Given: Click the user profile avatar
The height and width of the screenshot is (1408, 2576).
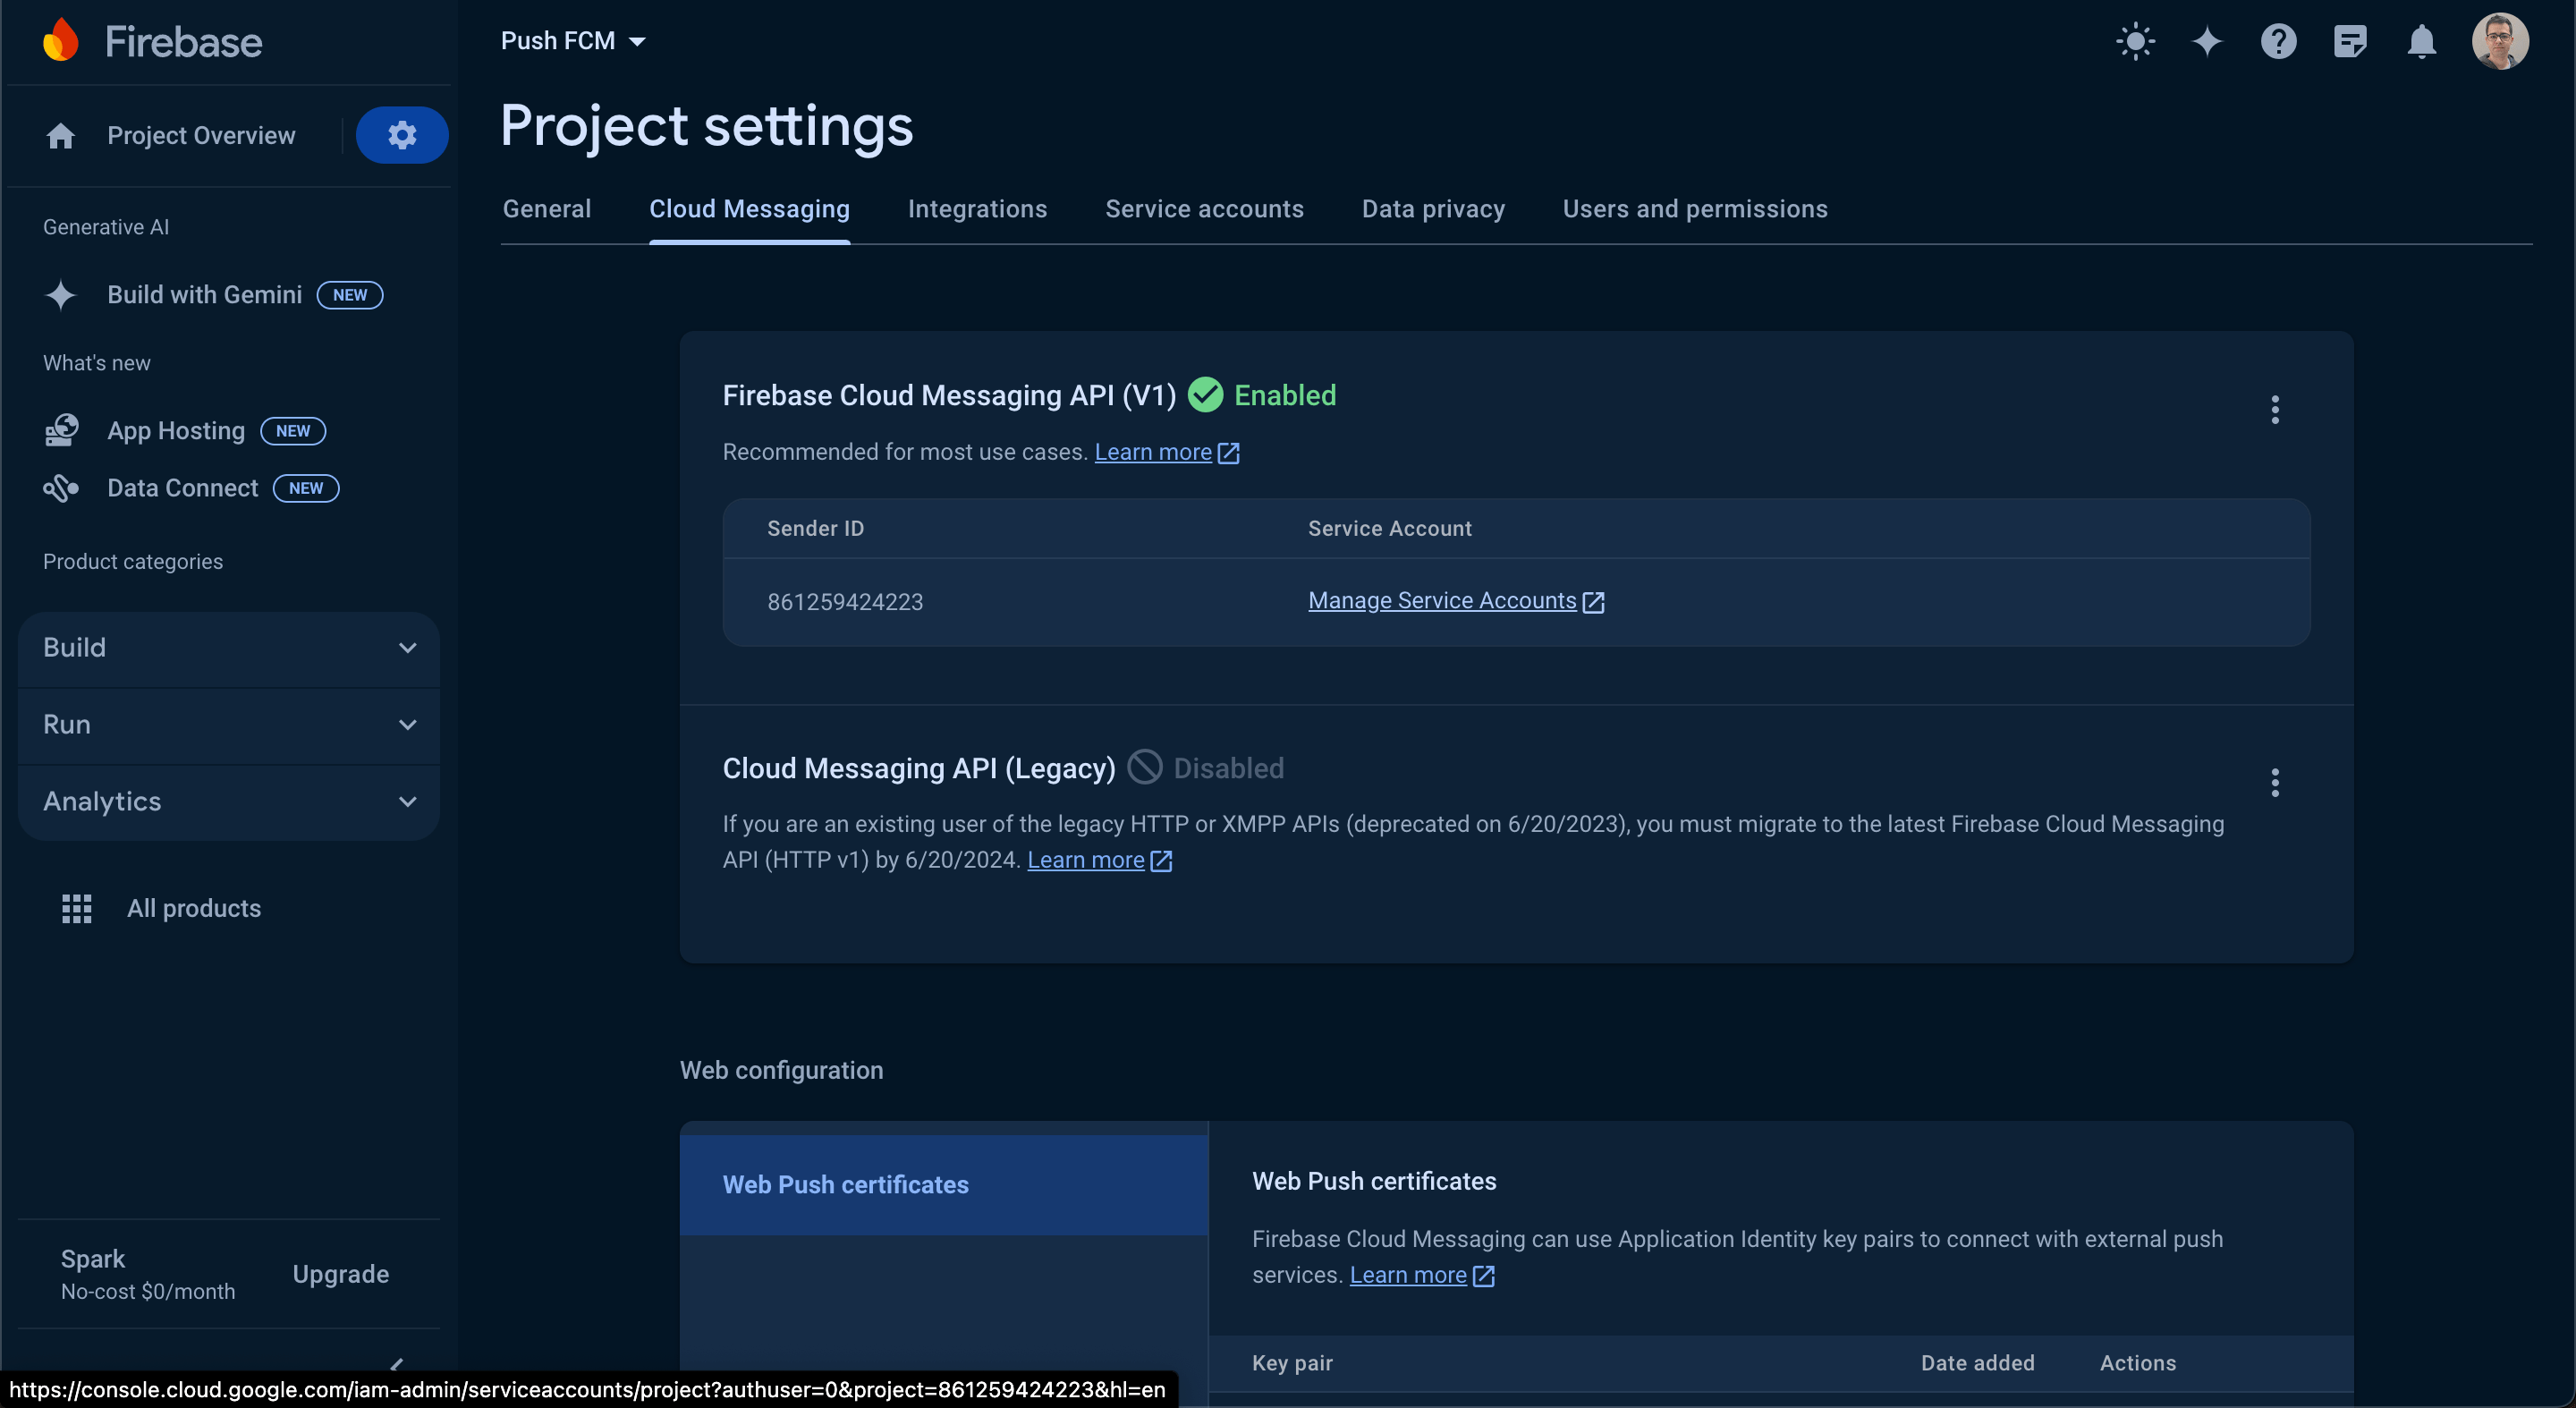Looking at the screenshot, I should (x=2499, y=42).
